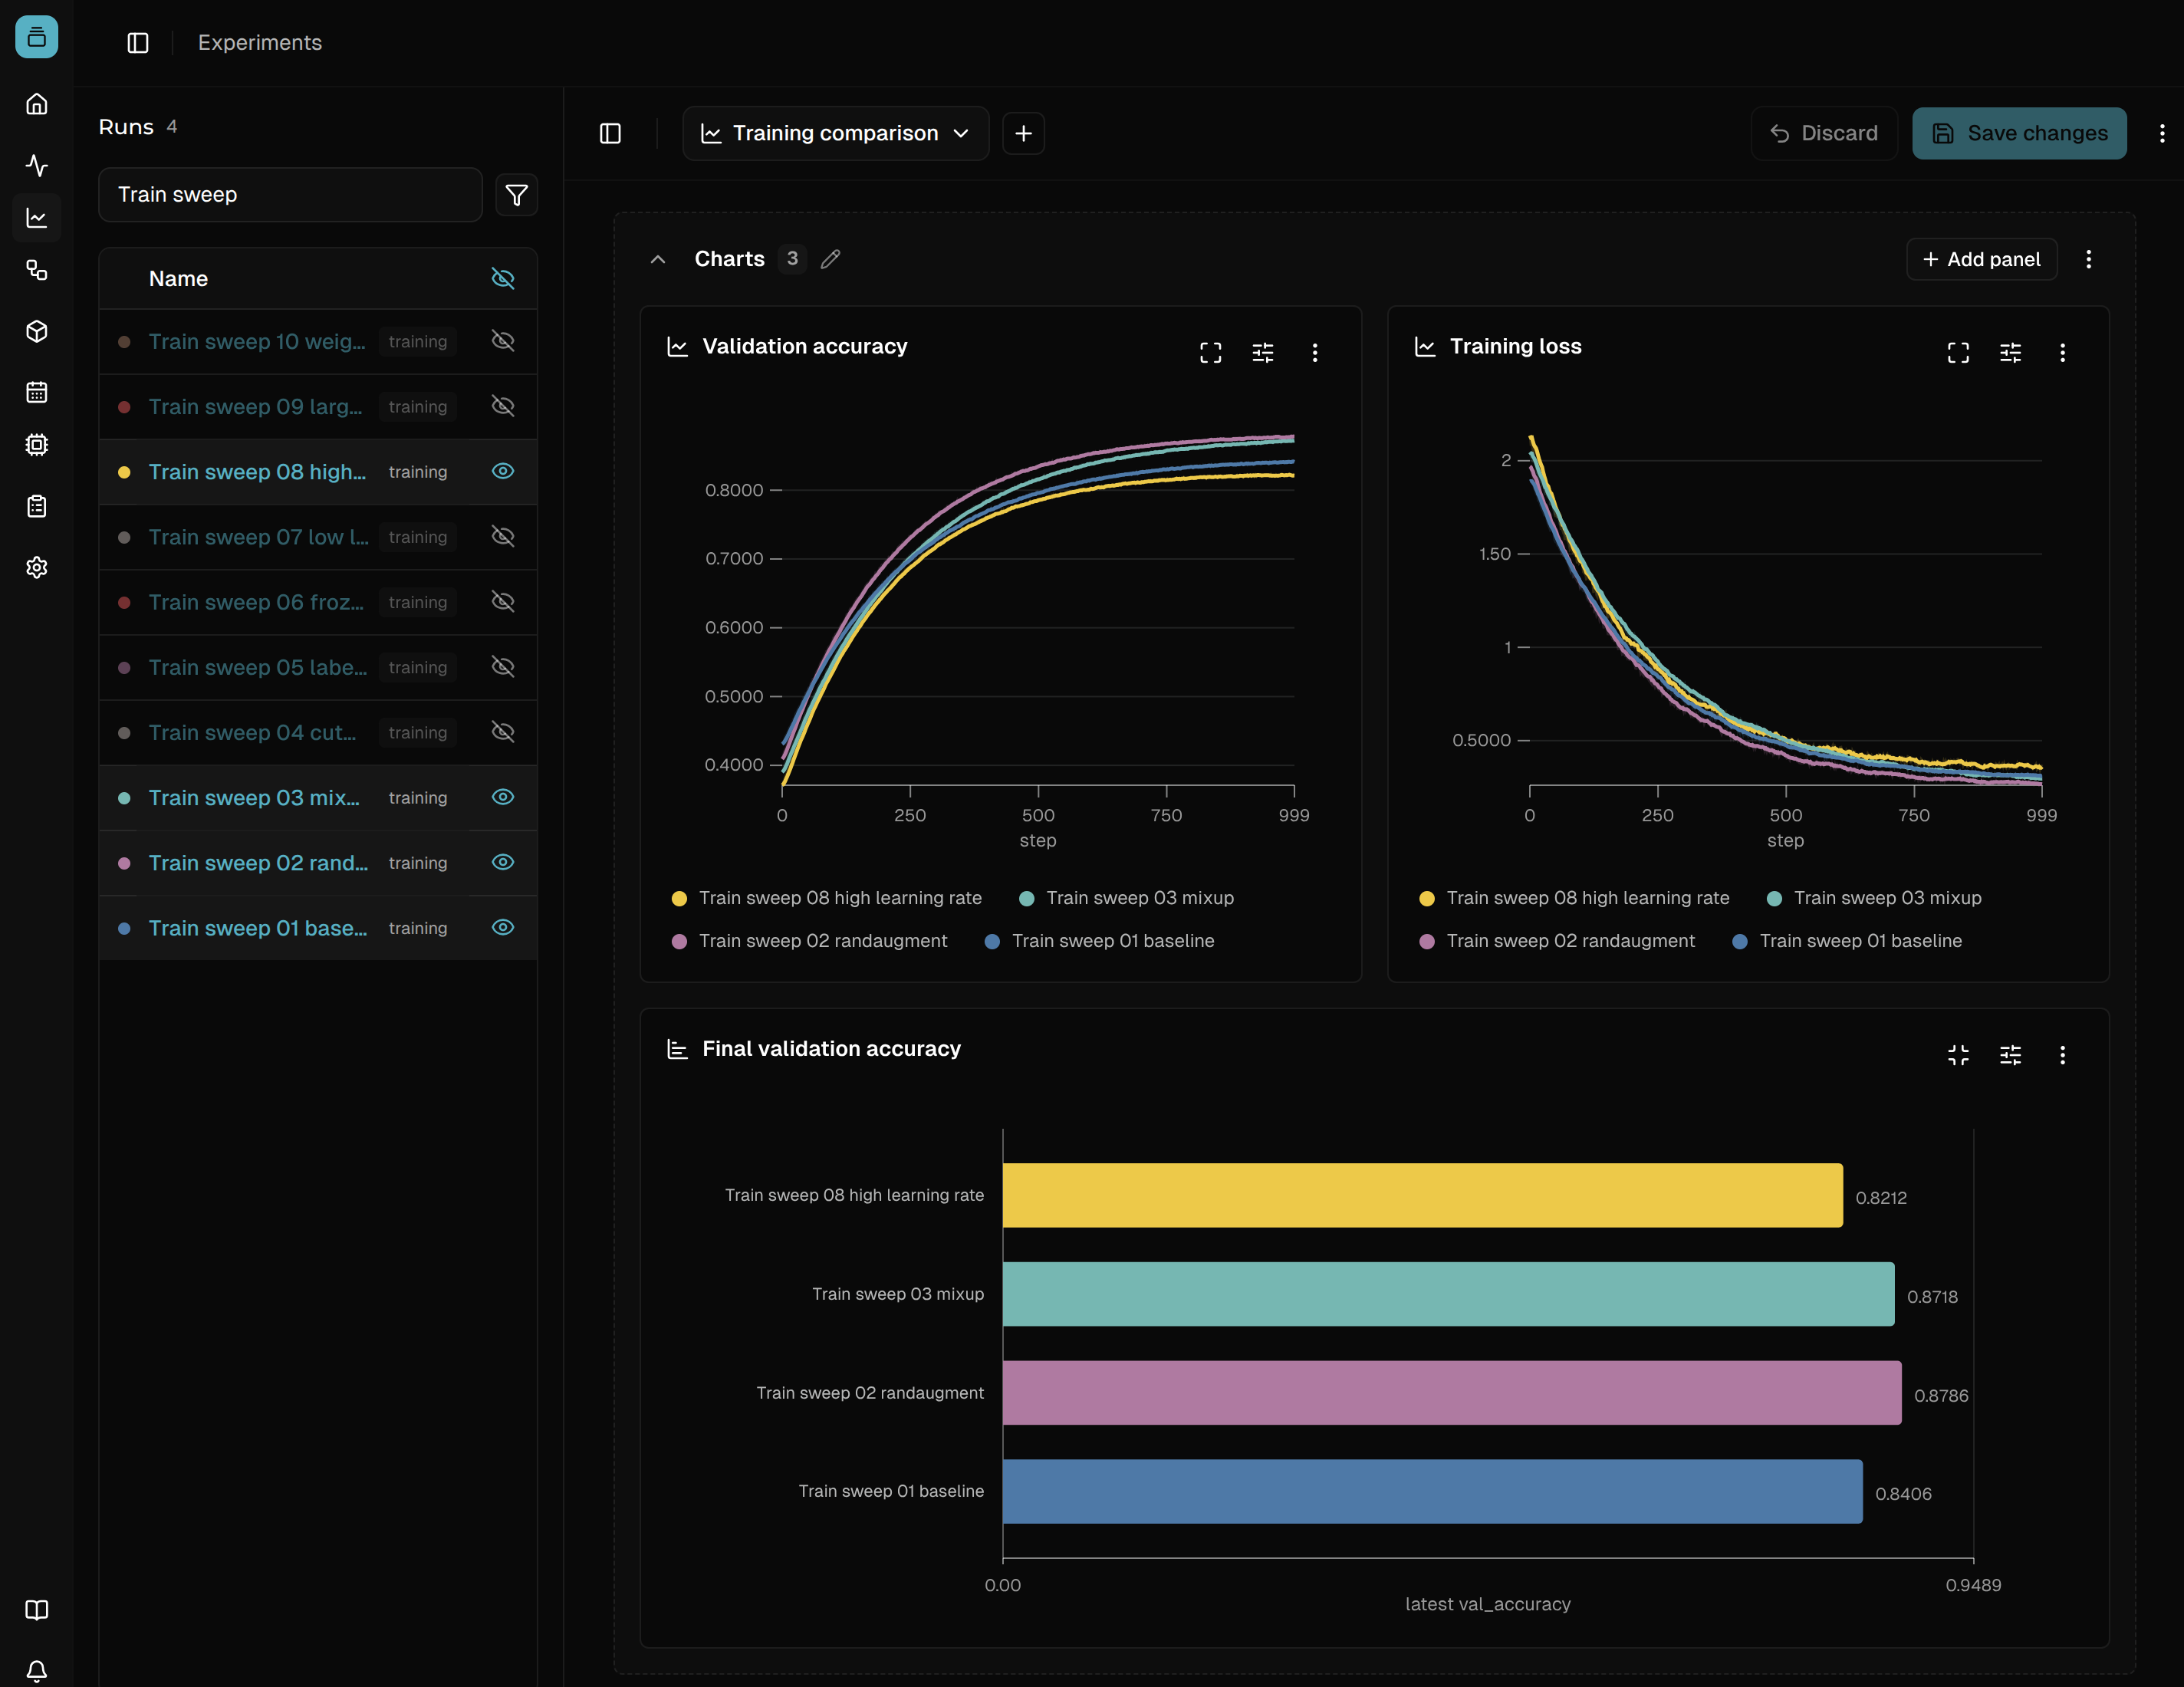Click Save changes button

[2019, 133]
